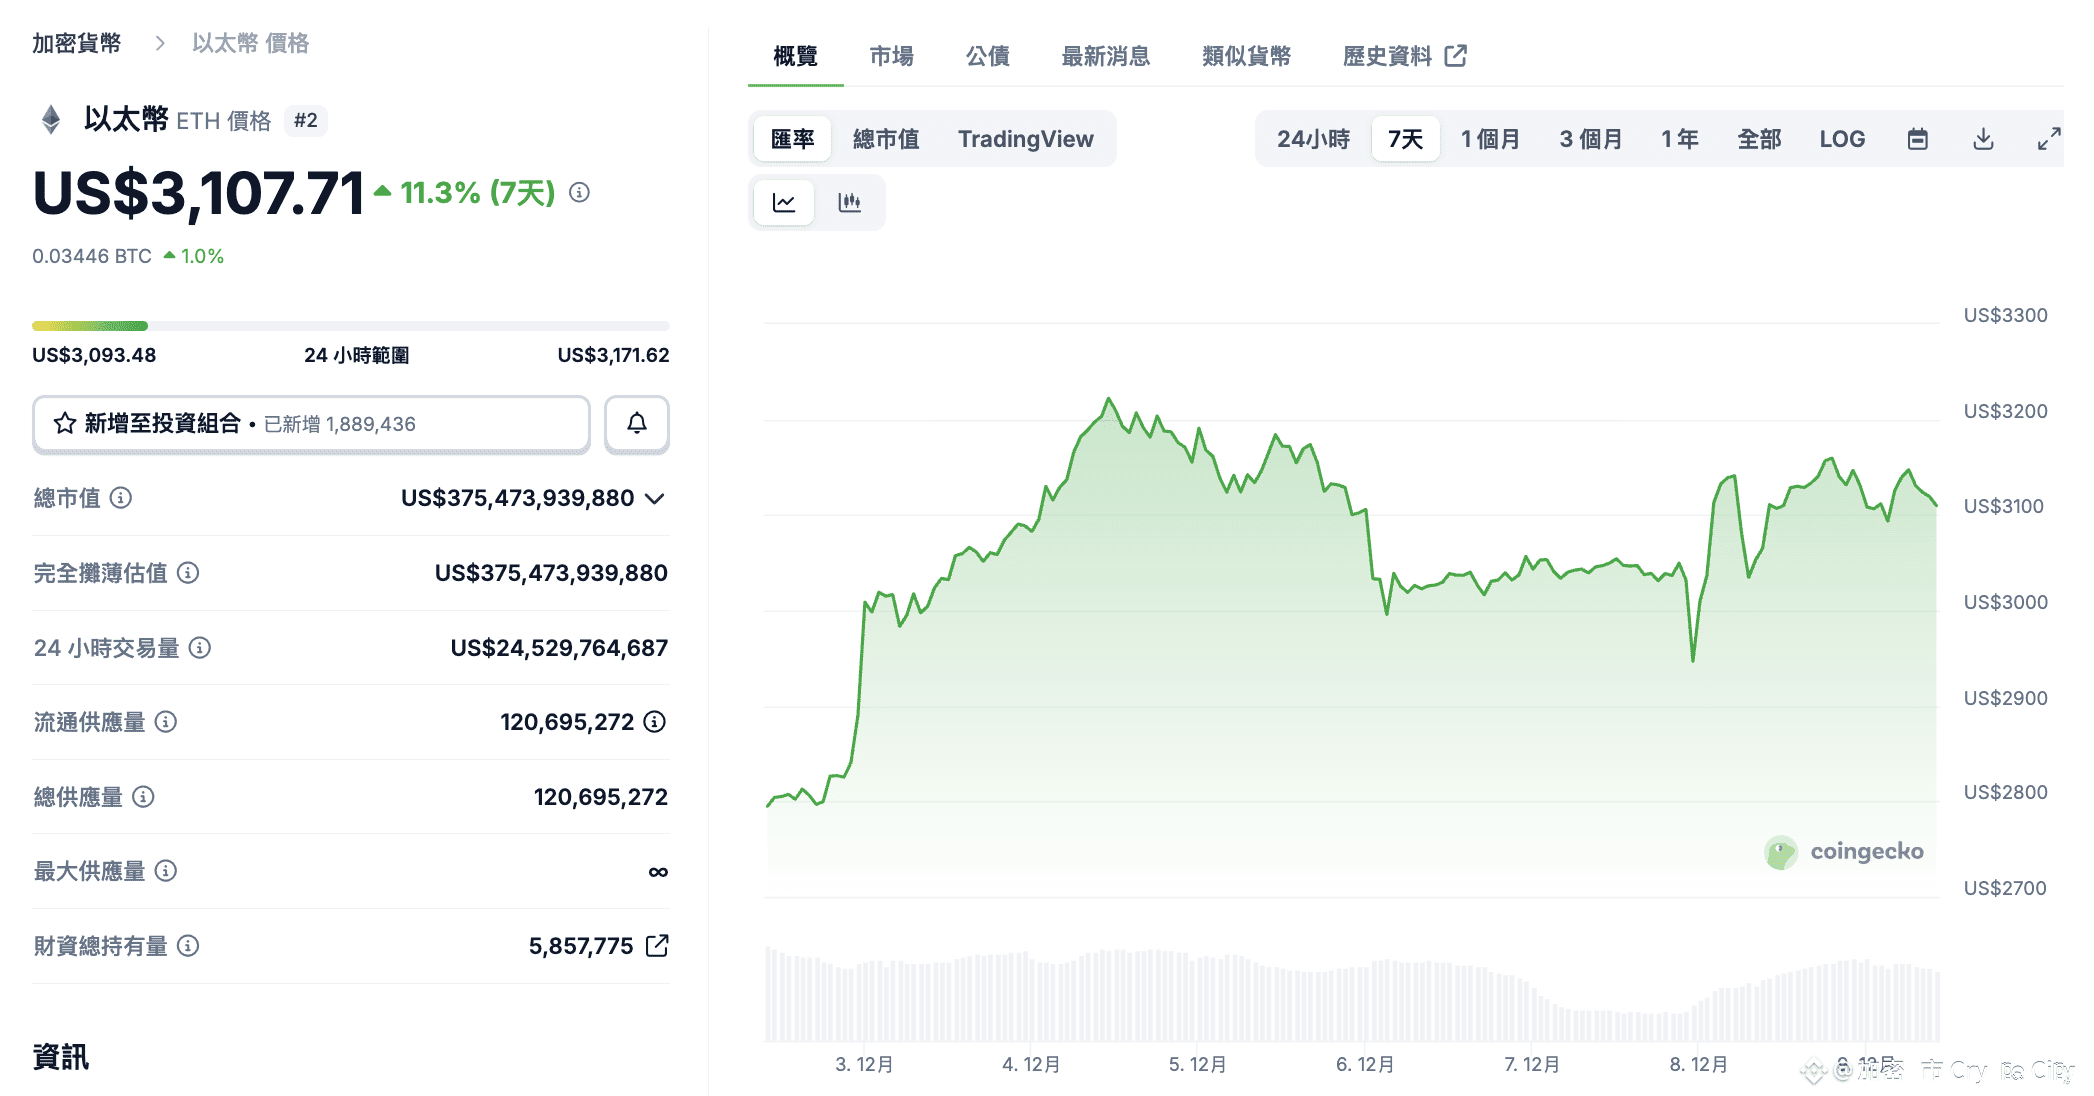The image size is (2094, 1096).
Task: Show info for 7-day percentage change
Action: point(579,192)
